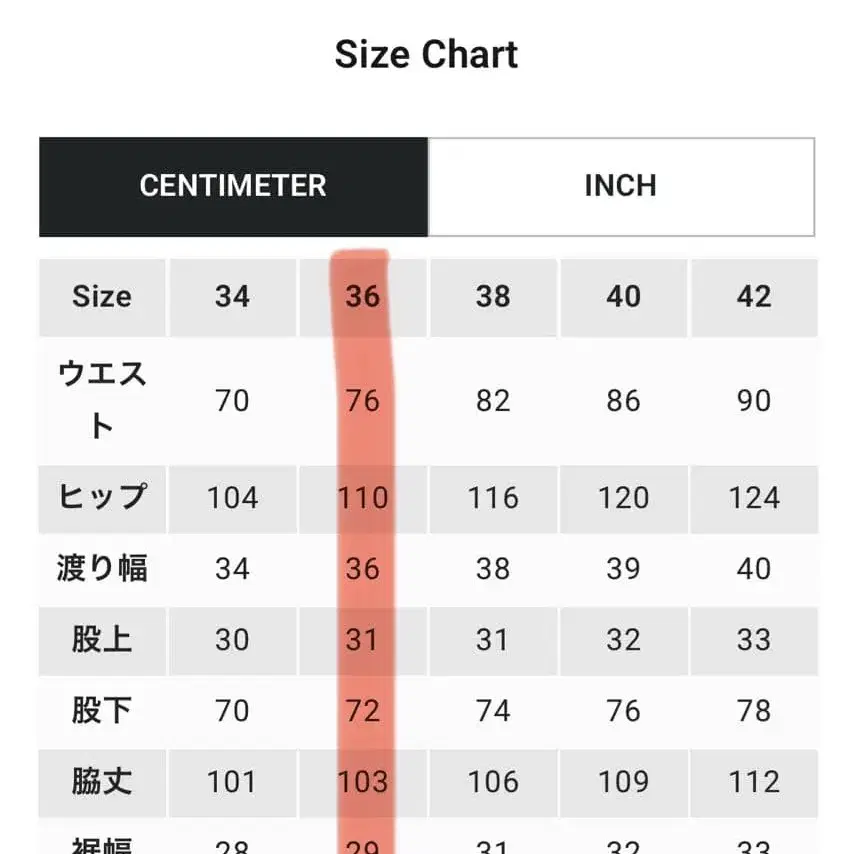The width and height of the screenshot is (854, 854).
Task: Switch to the INCH tab
Action: tap(620, 186)
